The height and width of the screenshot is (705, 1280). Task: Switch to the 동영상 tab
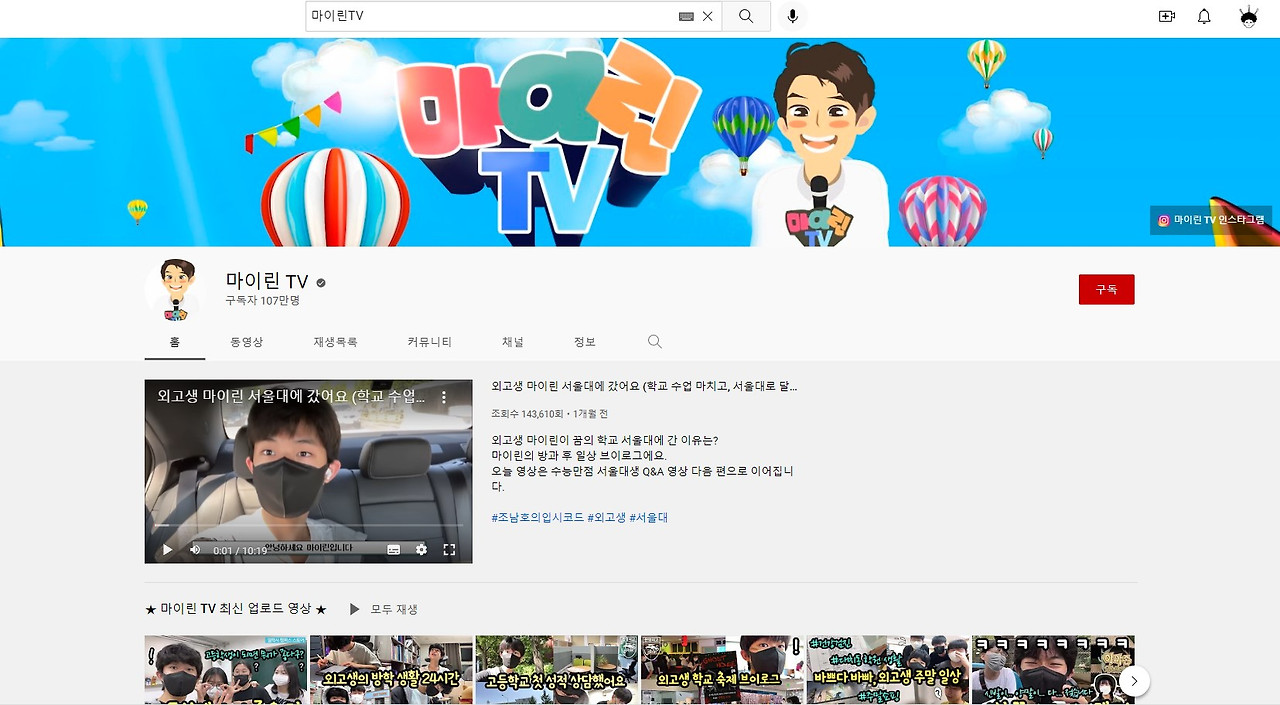point(246,342)
